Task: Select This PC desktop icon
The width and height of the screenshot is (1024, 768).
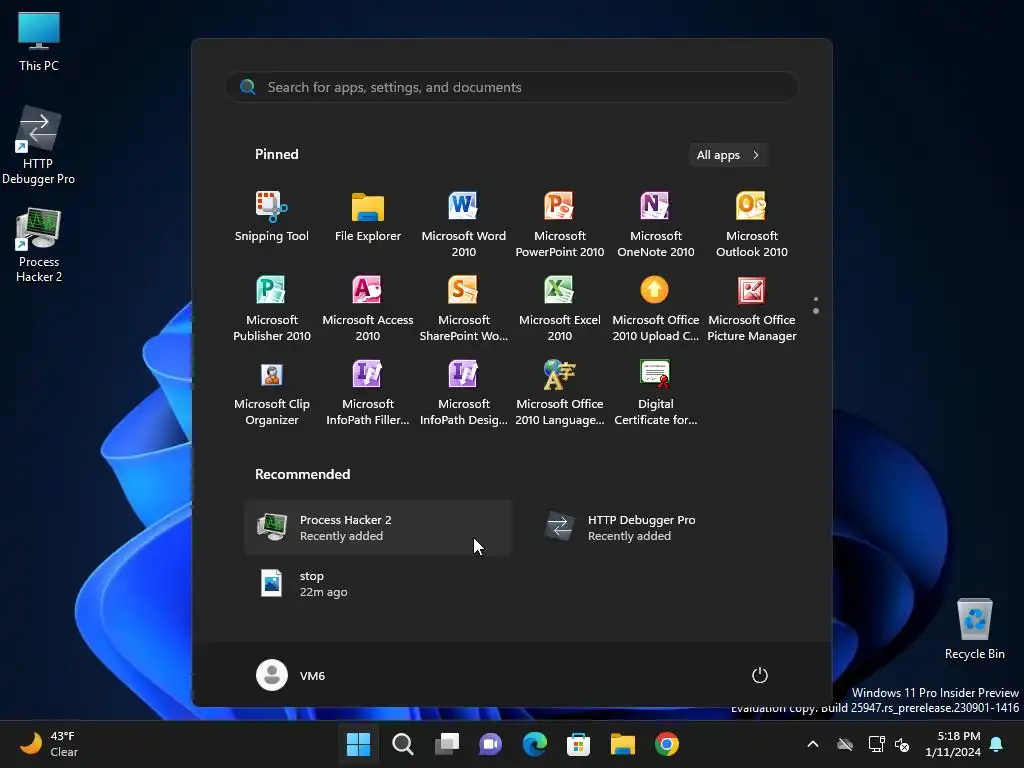Action: pos(39,41)
